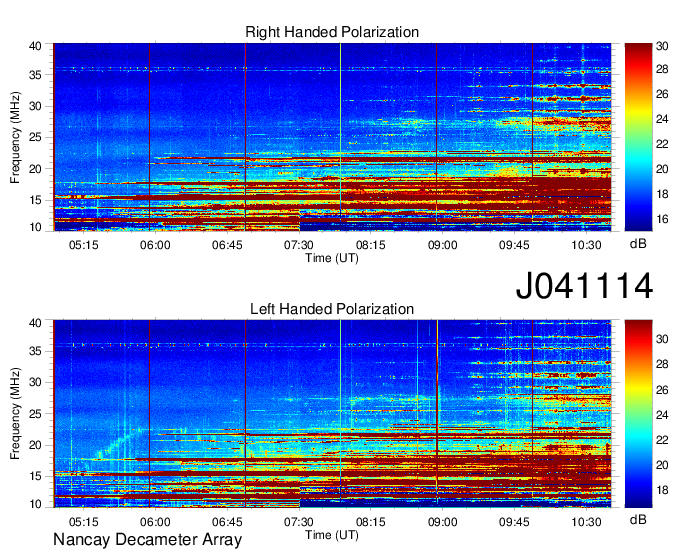Click the 30 MHz tick of the Right Handed plot
Screen dimensions: 680x552
tap(35, 106)
